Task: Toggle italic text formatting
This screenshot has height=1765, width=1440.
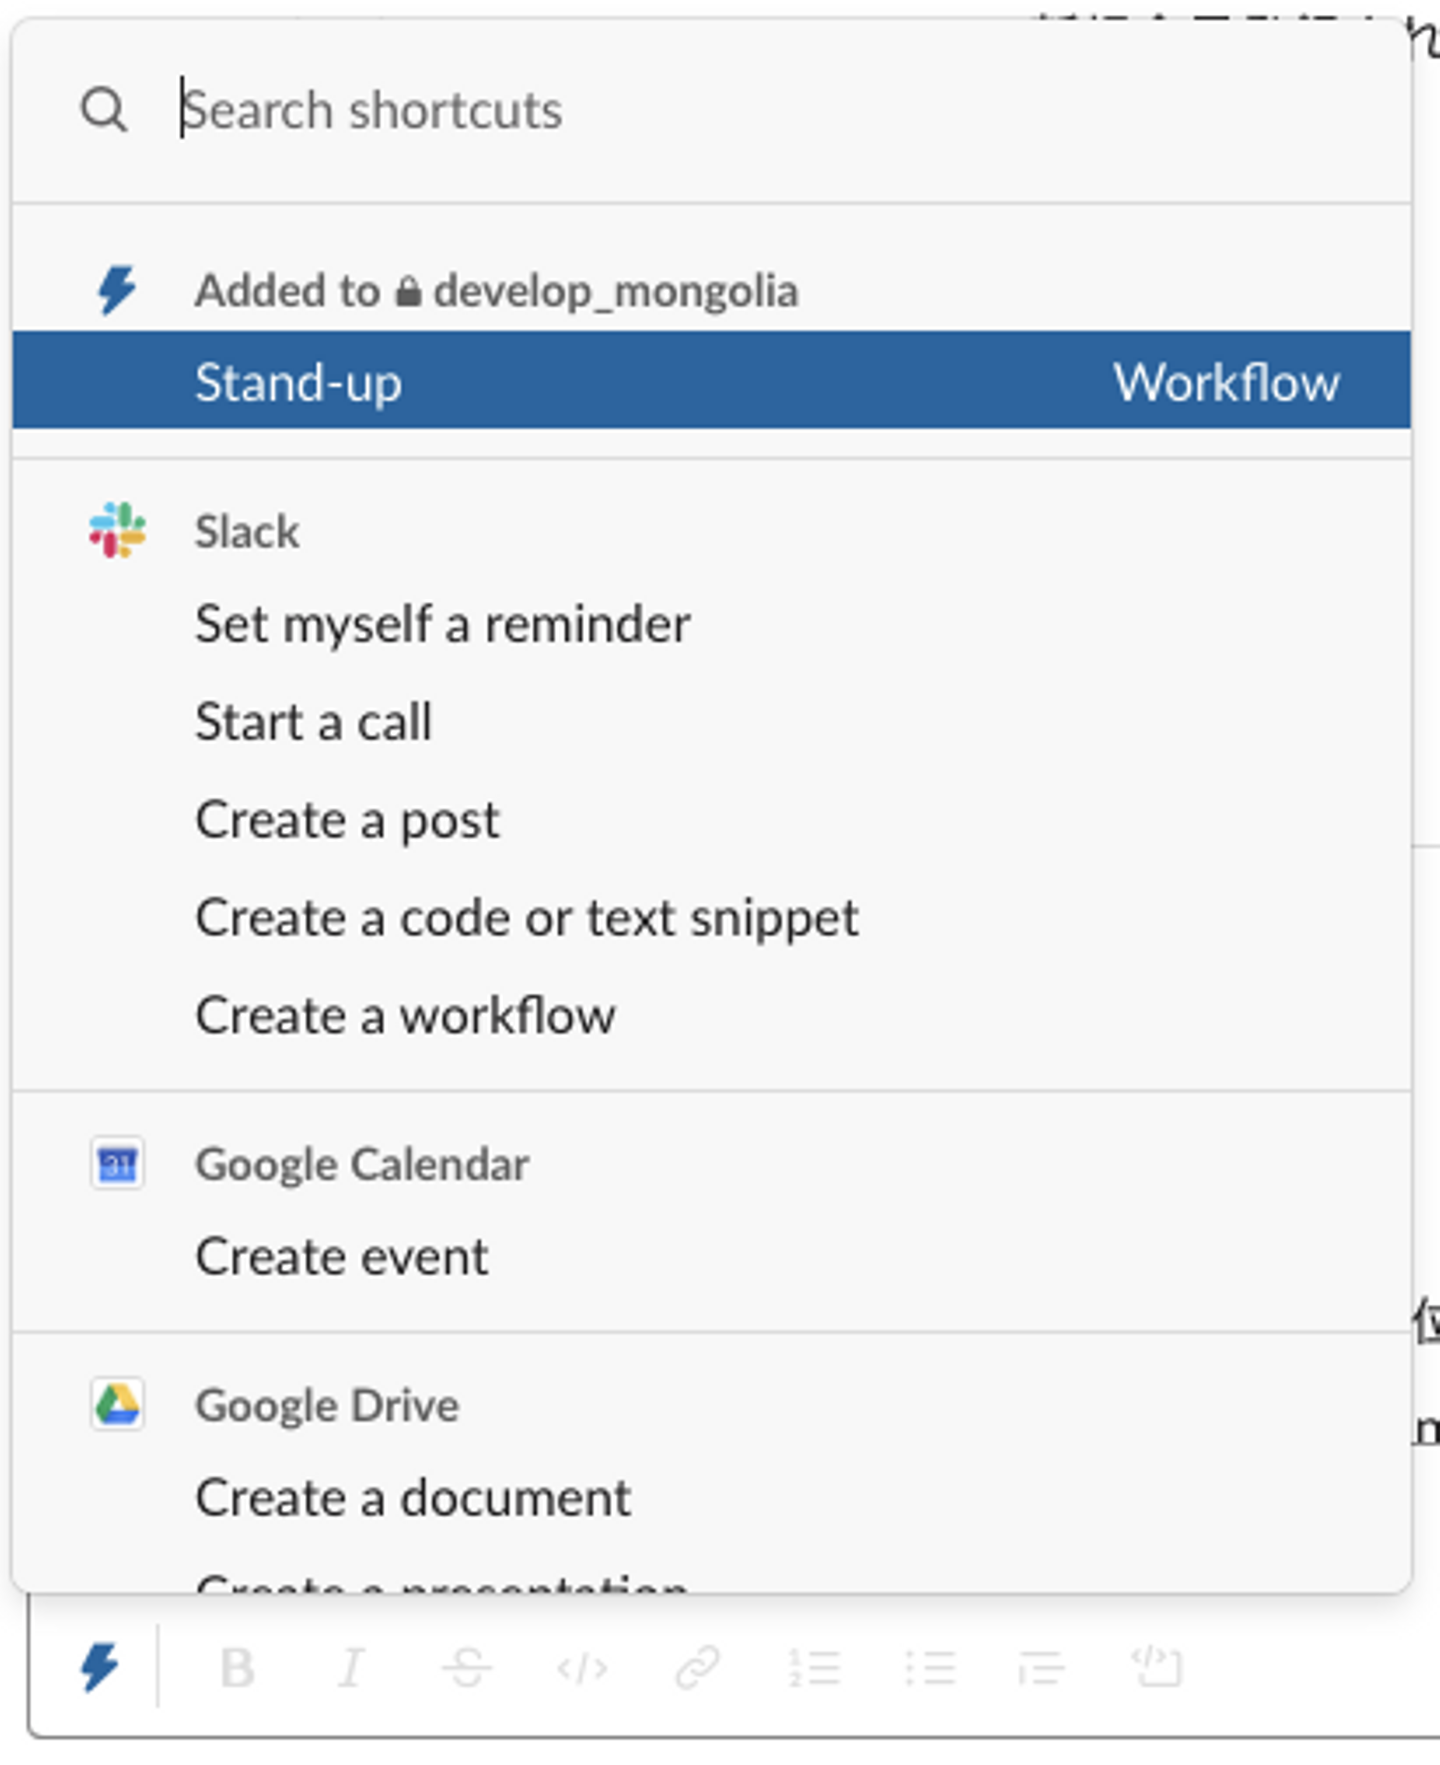Action: [351, 1667]
